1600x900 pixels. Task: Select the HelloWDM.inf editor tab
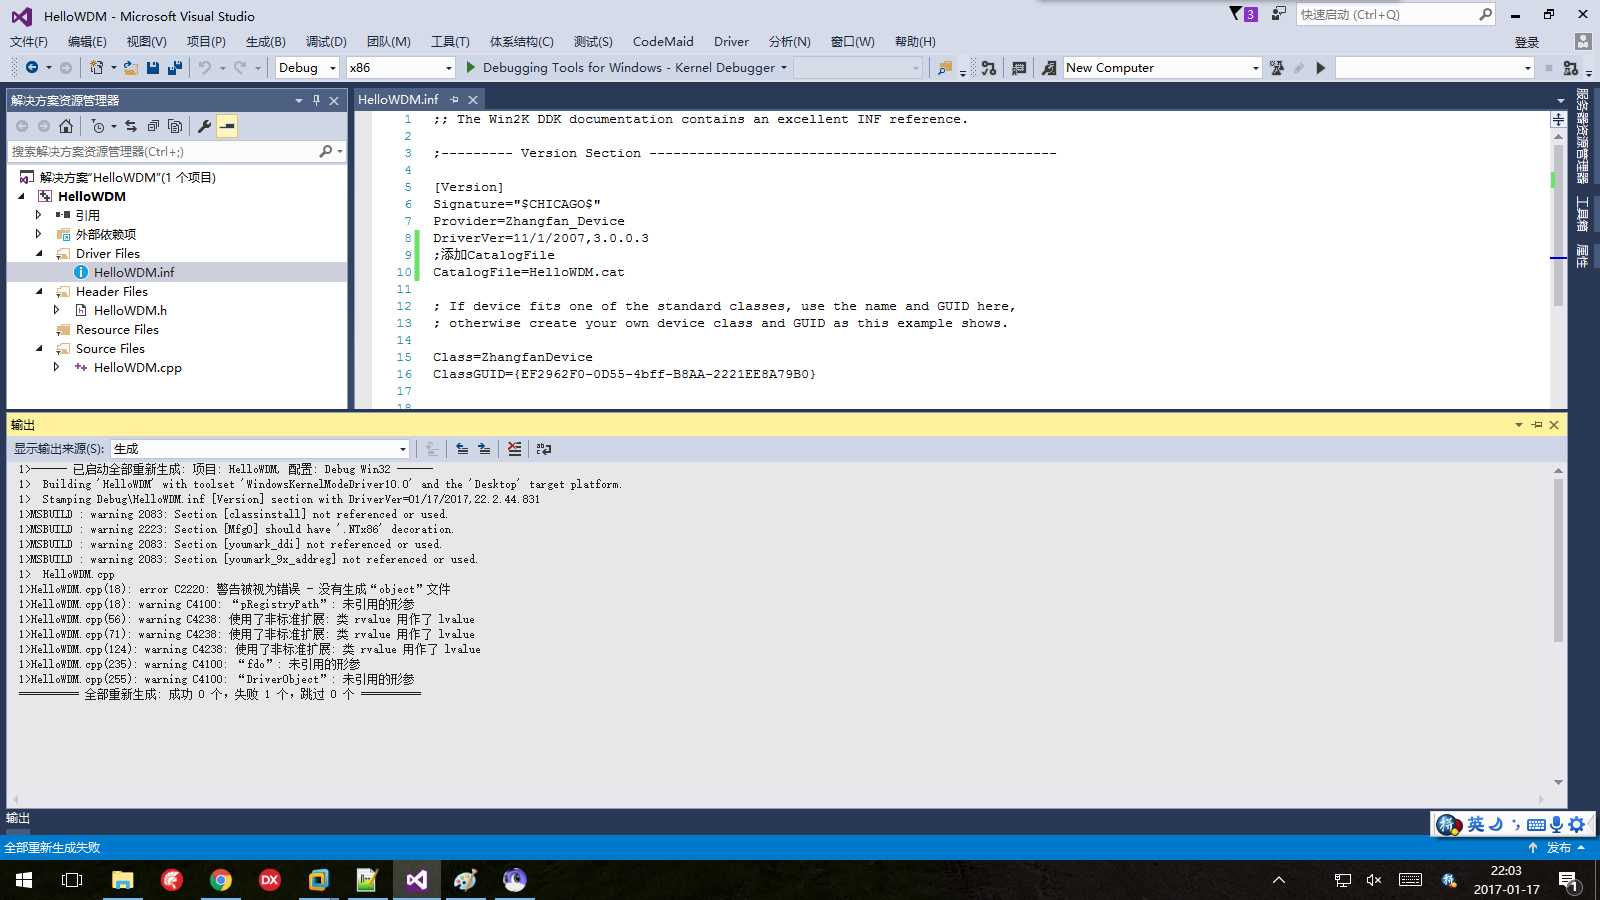[398, 100]
